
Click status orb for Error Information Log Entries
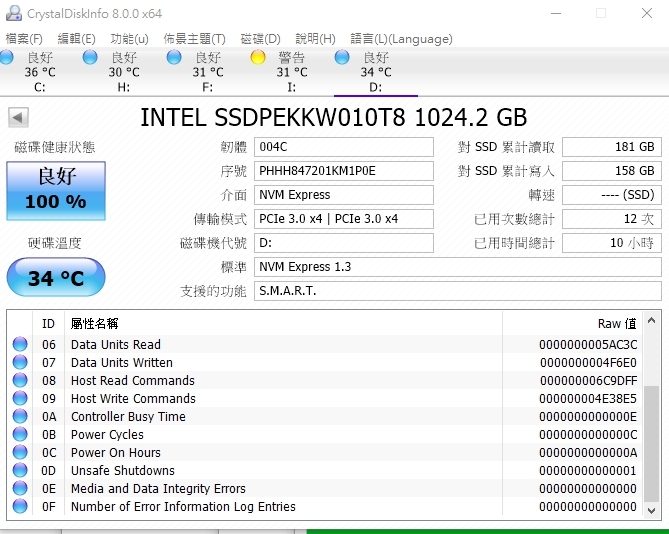point(20,506)
